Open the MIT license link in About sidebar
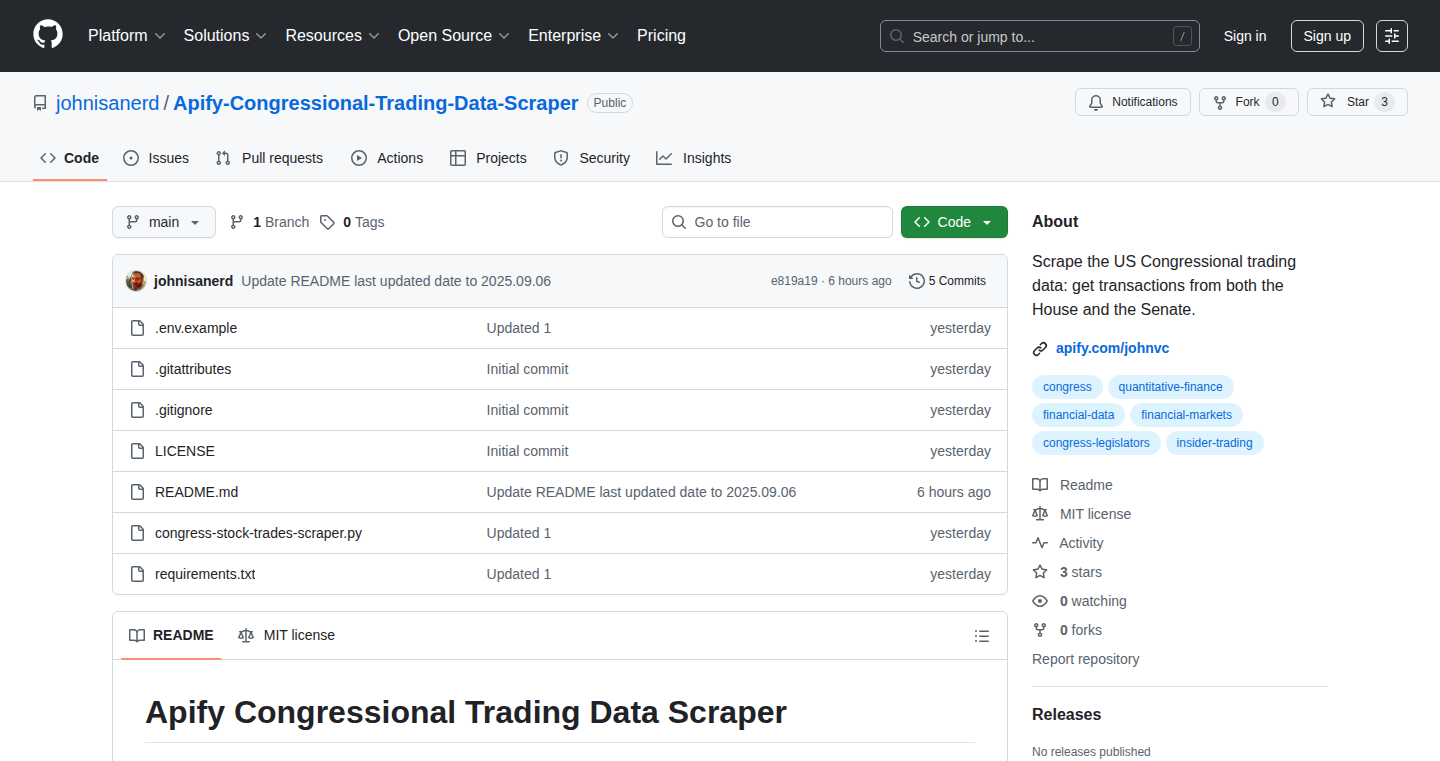This screenshot has height=761, width=1440. tap(1082, 514)
